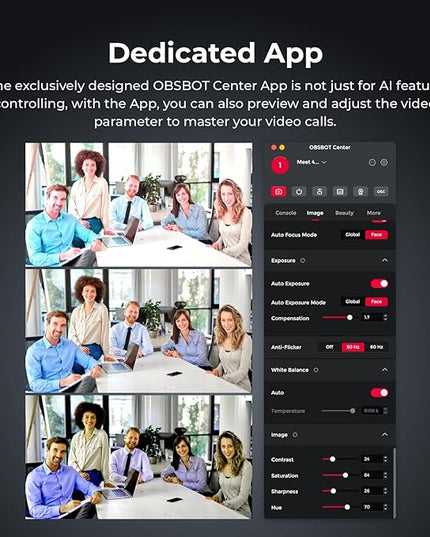Image resolution: width=430 pixels, height=537 pixels.
Task: Switch to the Image tab
Action: 315,213
